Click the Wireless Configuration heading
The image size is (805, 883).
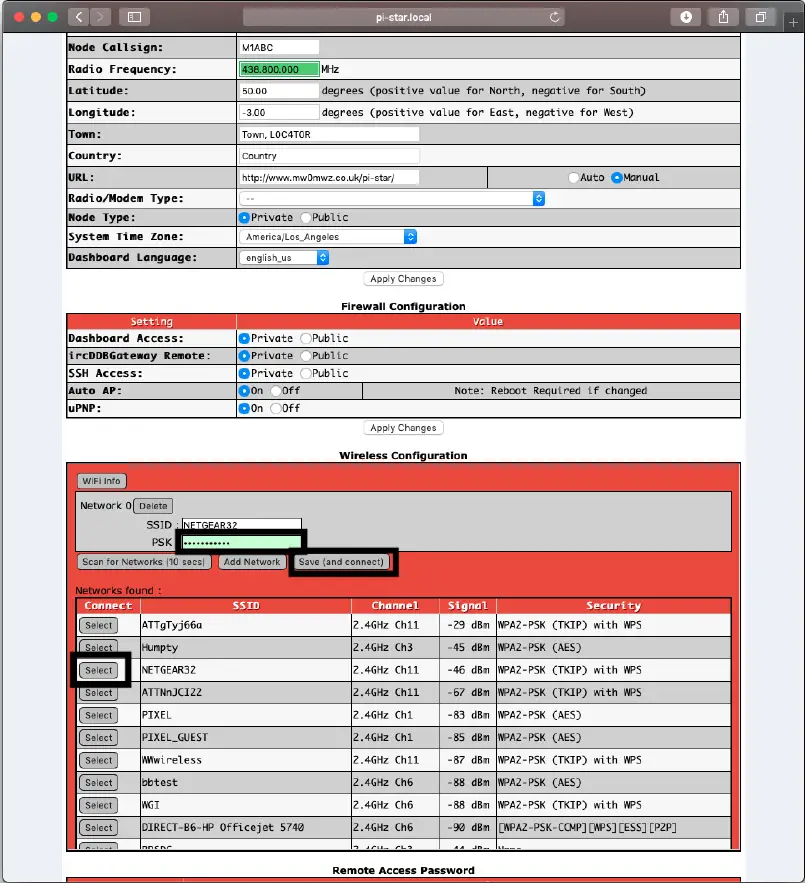[x=403, y=456]
